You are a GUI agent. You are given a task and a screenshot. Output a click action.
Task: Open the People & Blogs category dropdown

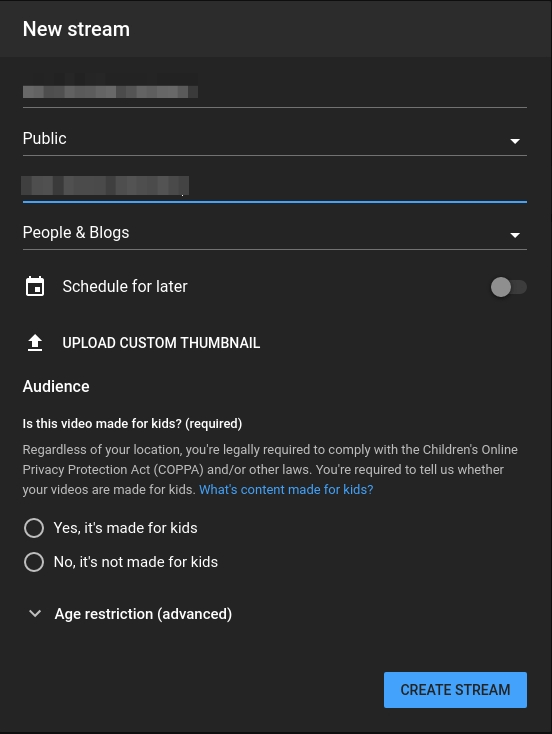[275, 233]
